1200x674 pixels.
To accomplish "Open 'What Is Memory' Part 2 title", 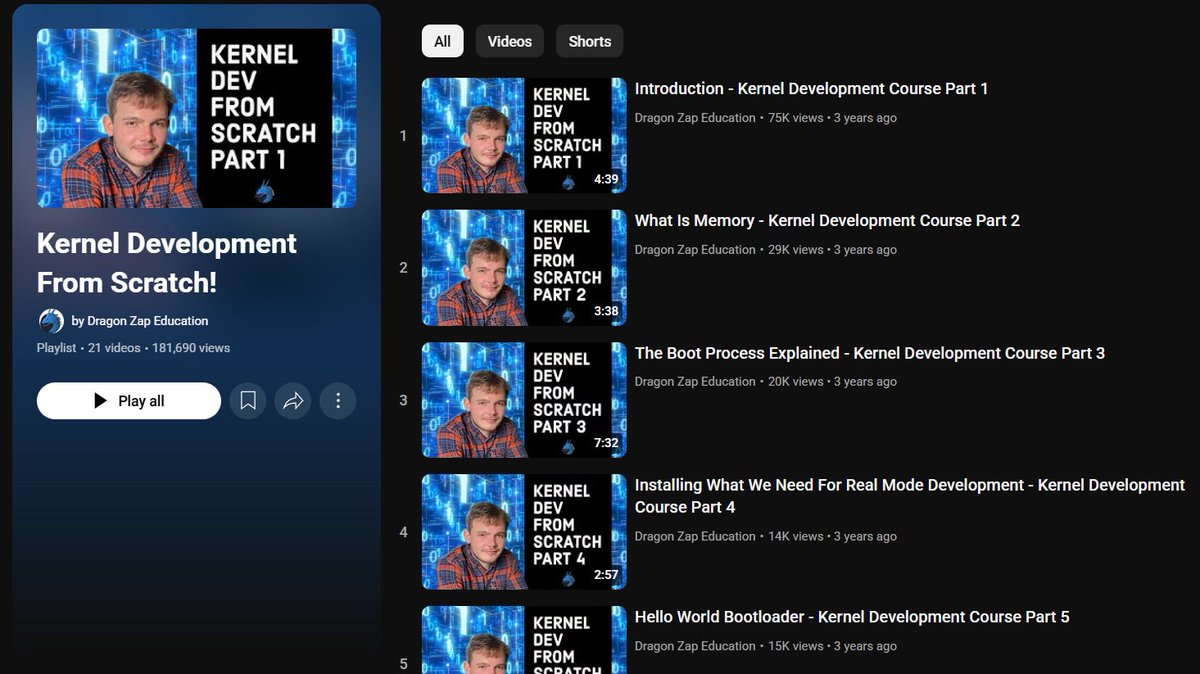I will click(827, 221).
